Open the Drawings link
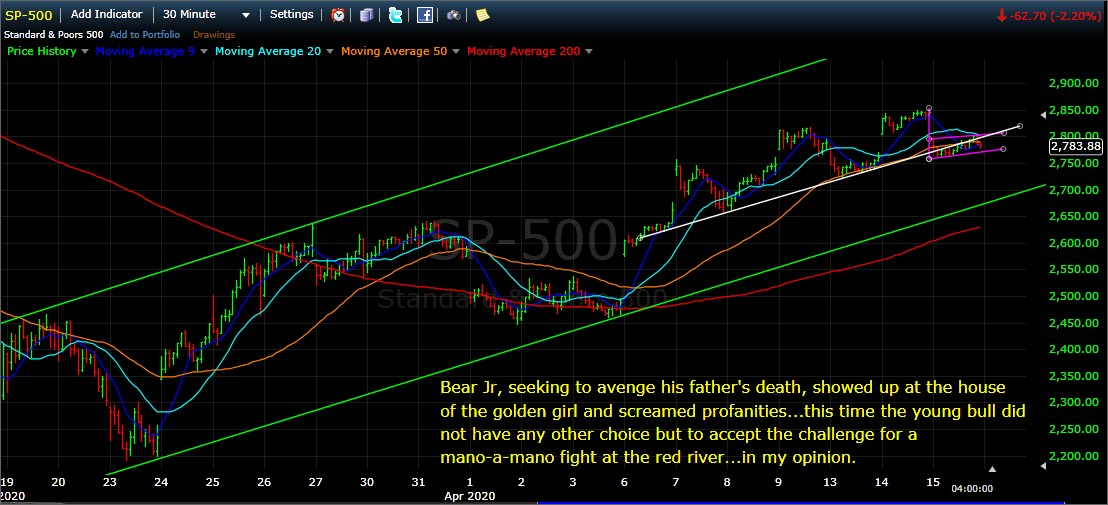Image resolution: width=1108 pixels, height=505 pixels. [213, 34]
